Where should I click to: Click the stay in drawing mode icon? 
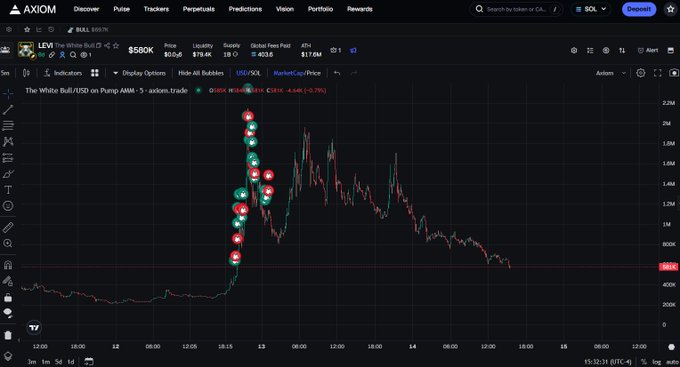tap(8, 281)
